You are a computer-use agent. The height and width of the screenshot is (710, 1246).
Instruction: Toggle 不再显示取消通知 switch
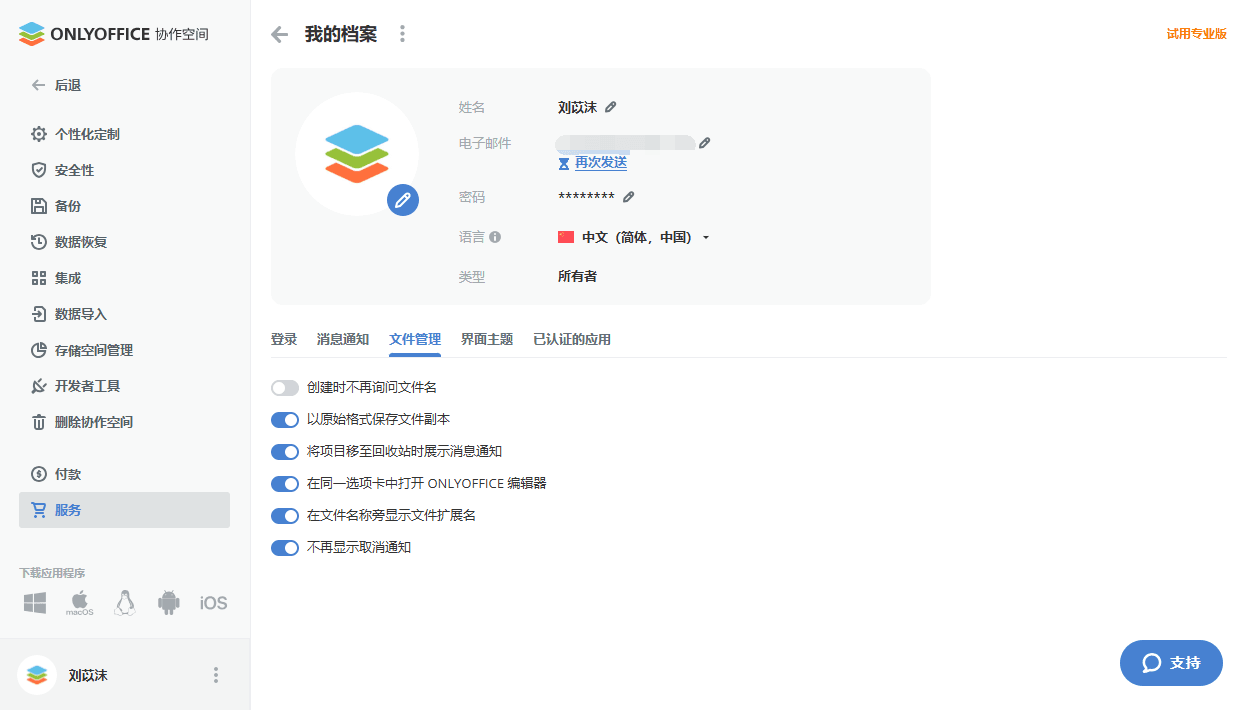pos(285,547)
